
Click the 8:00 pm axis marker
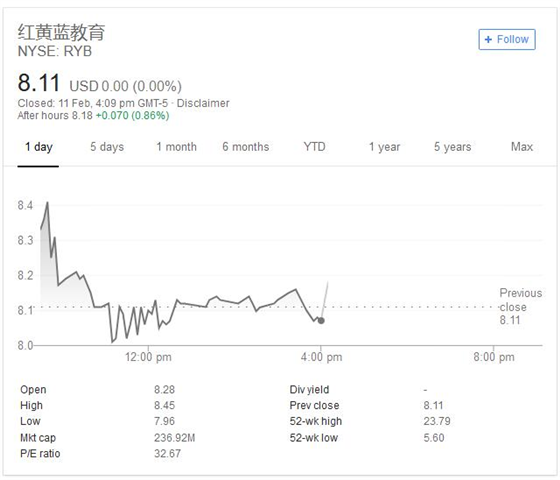494,357
